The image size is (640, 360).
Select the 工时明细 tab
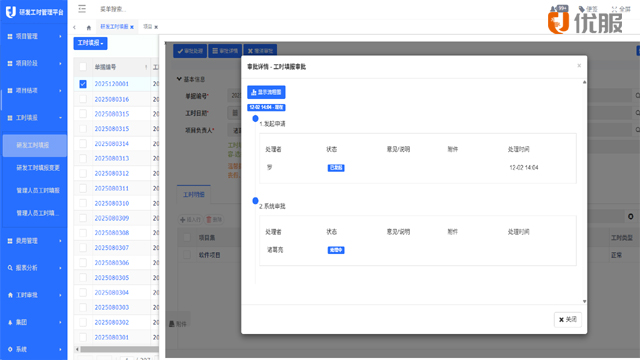[x=193, y=195]
